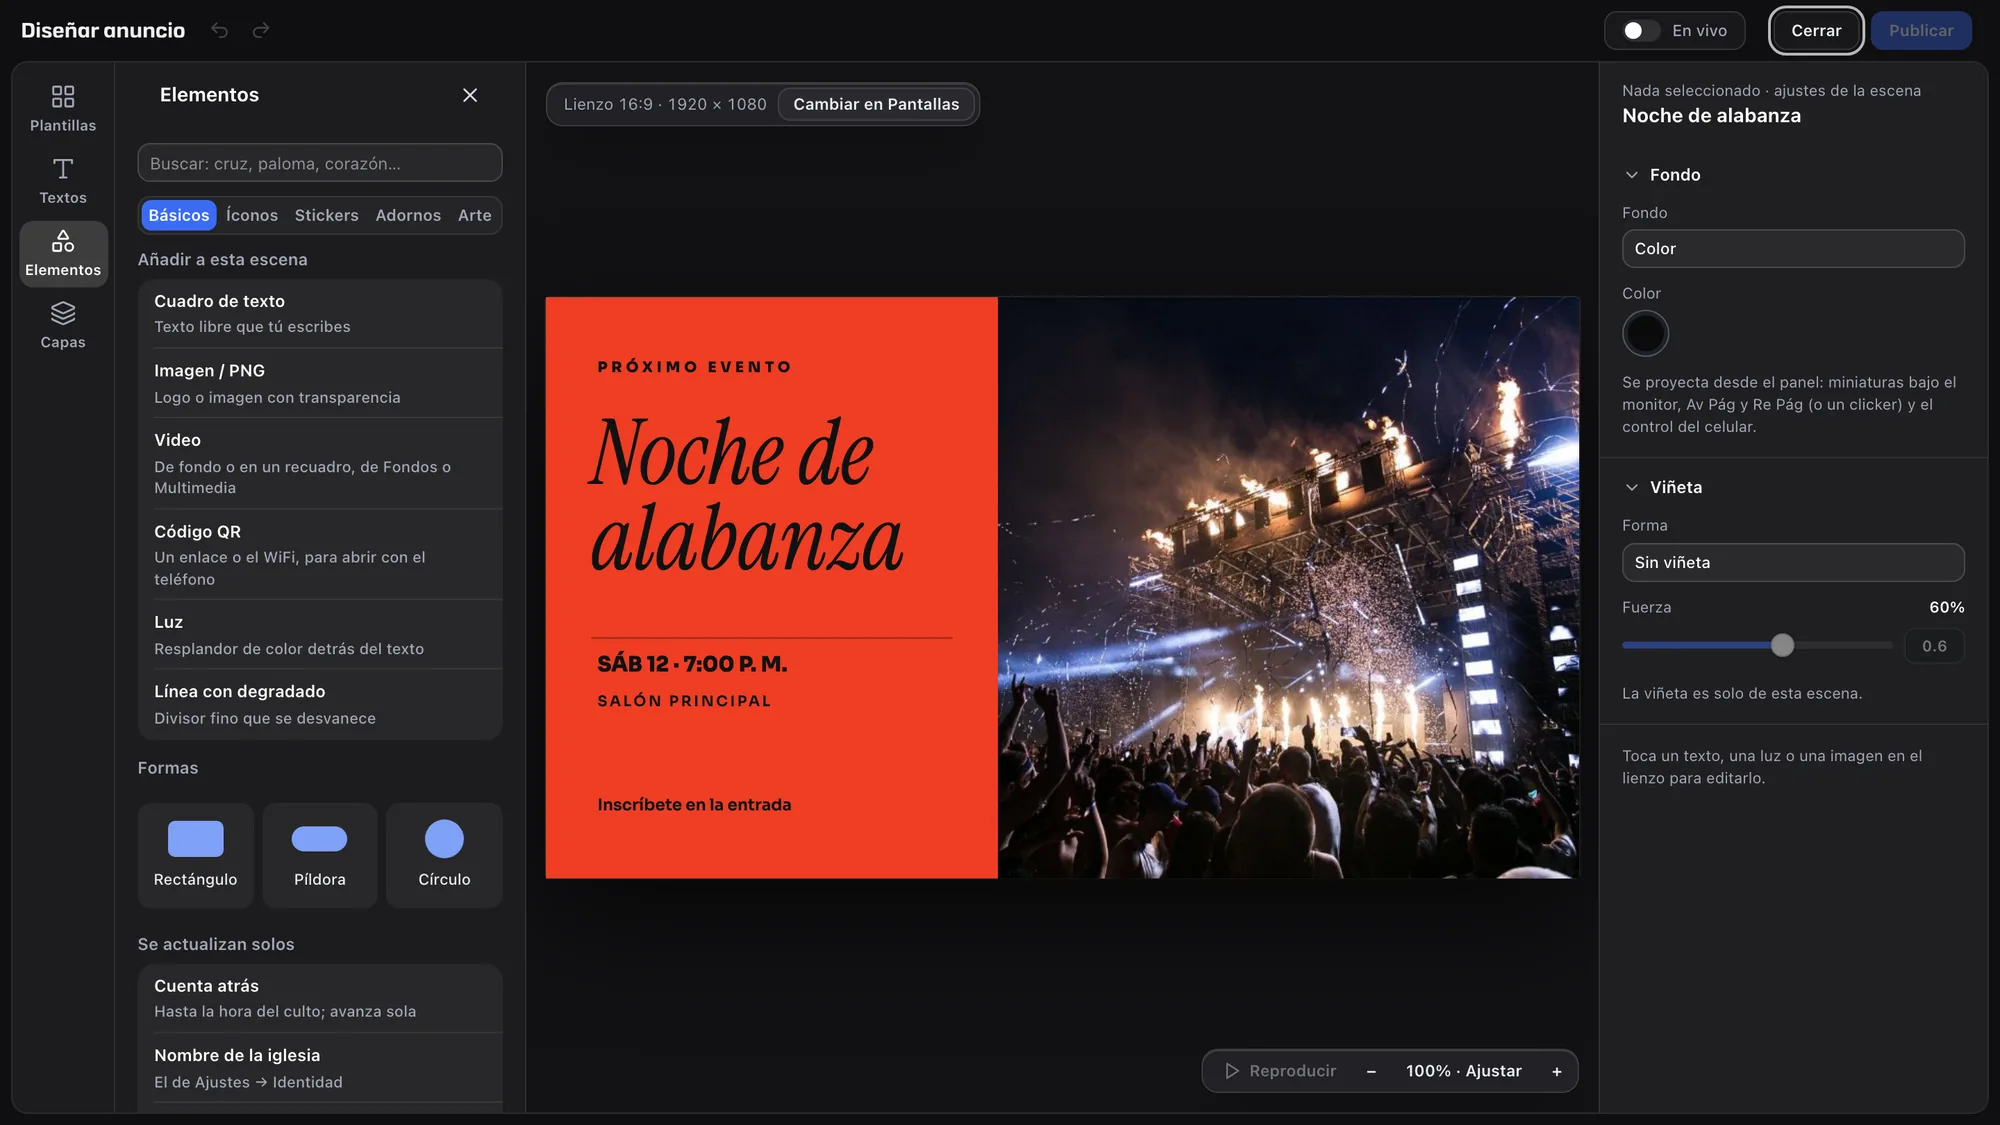The image size is (2000, 1125).
Task: Add a Rectángulo shape
Action: [x=196, y=855]
